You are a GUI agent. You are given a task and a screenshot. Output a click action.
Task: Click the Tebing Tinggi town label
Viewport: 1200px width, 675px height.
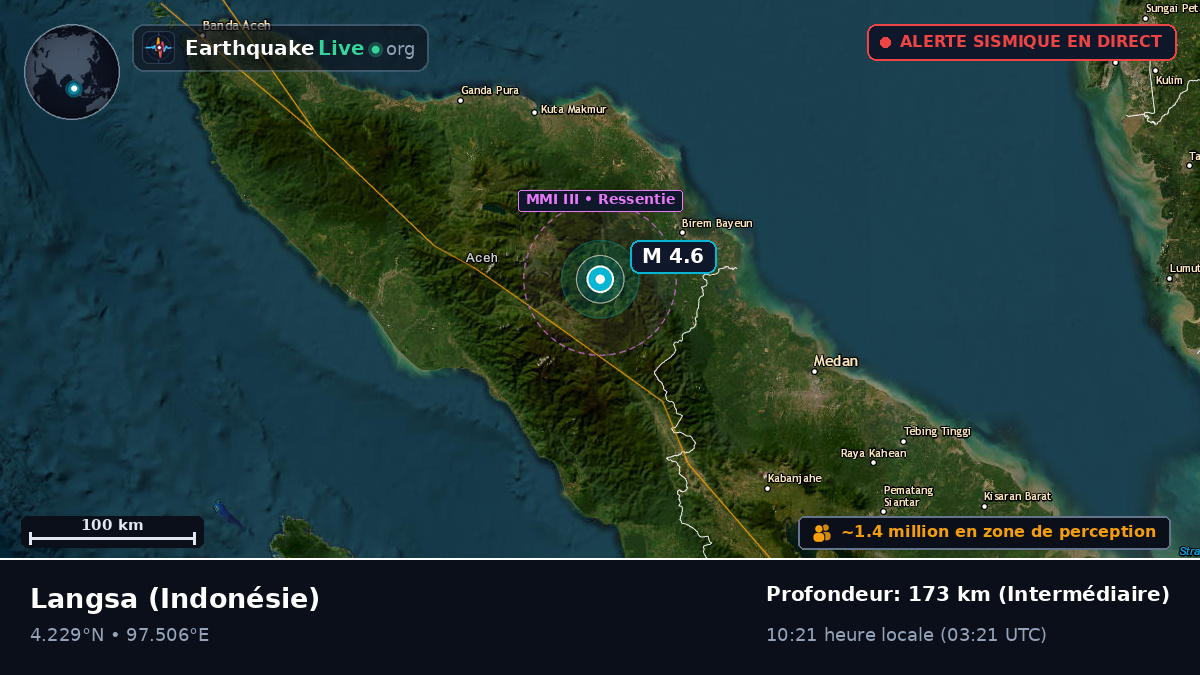coord(937,432)
